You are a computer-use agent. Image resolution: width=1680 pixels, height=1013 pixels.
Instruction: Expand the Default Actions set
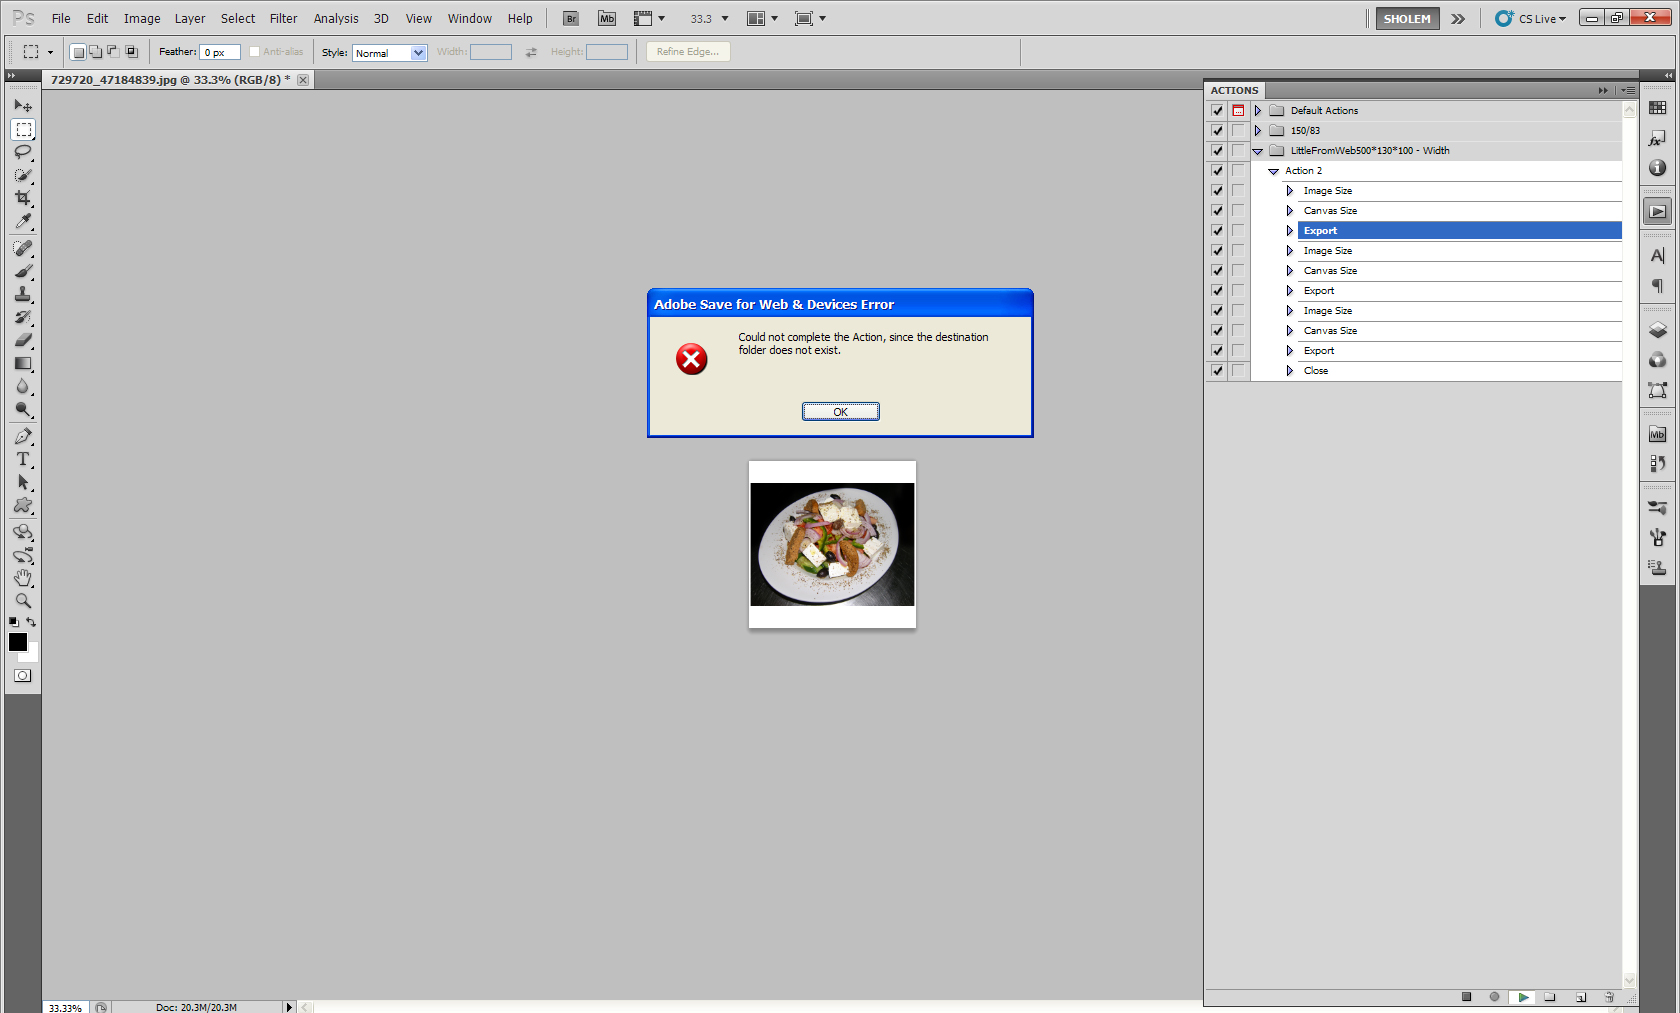pos(1258,111)
